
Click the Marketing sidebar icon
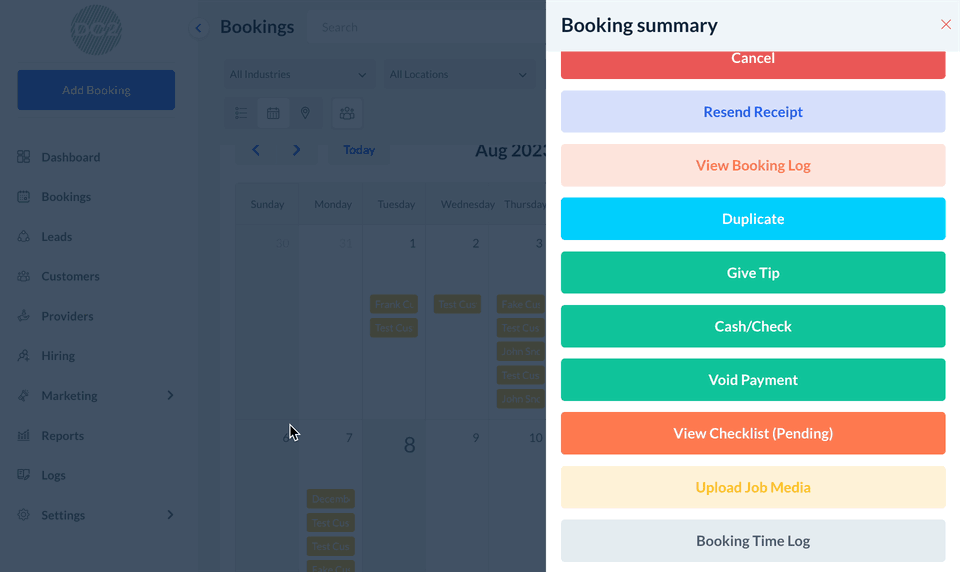23,396
